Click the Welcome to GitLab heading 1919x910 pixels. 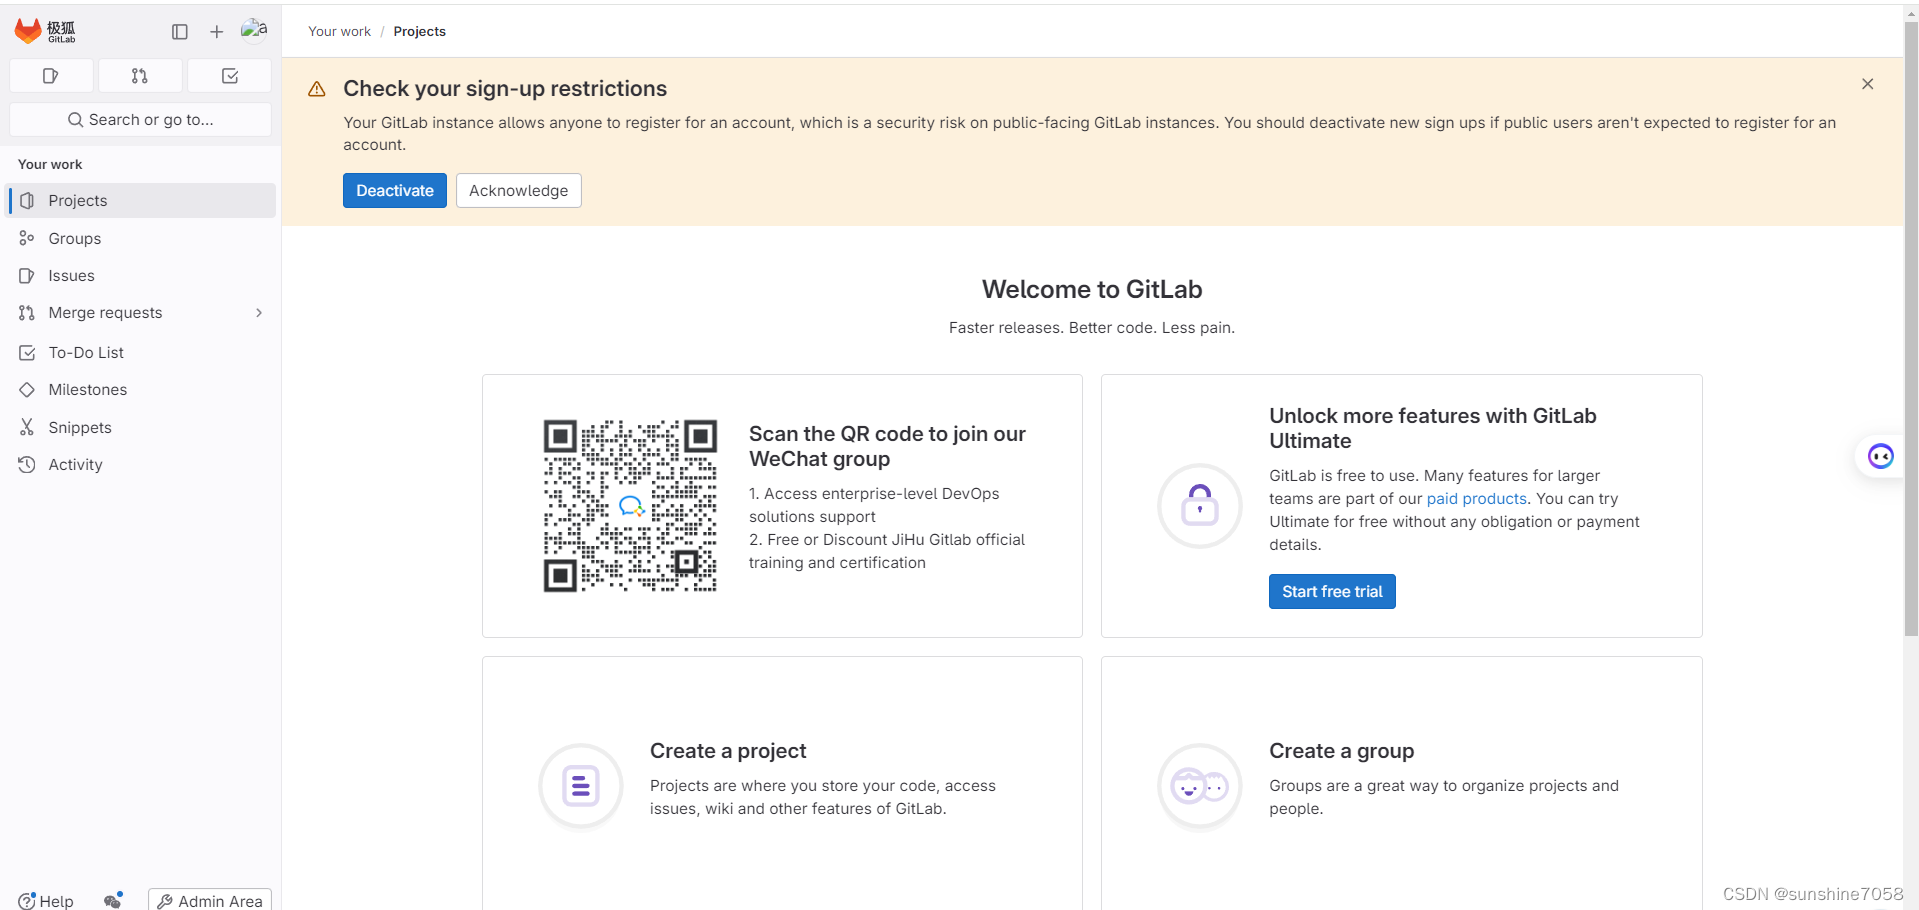(x=1092, y=289)
